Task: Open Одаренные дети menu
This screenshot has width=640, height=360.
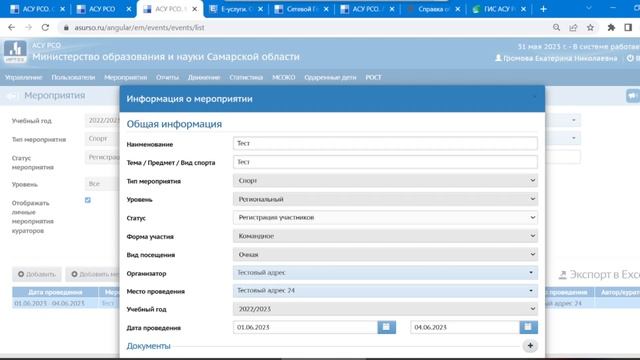Action: click(330, 77)
